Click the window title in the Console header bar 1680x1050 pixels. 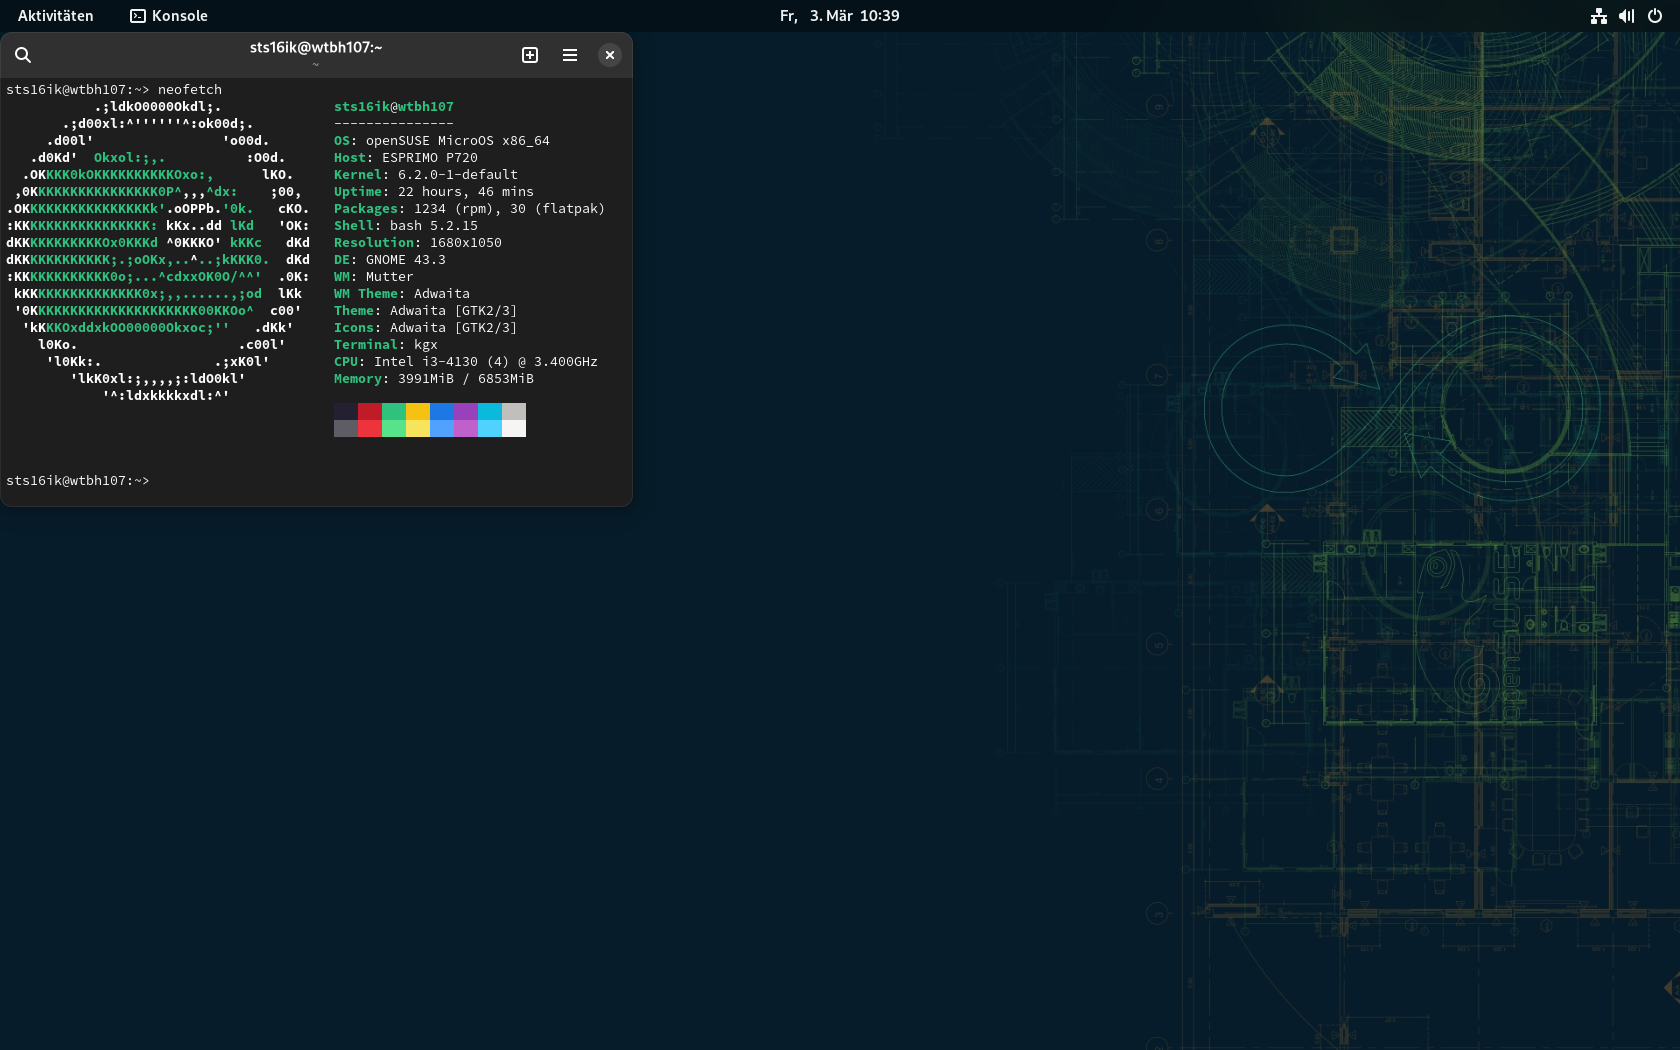(316, 47)
